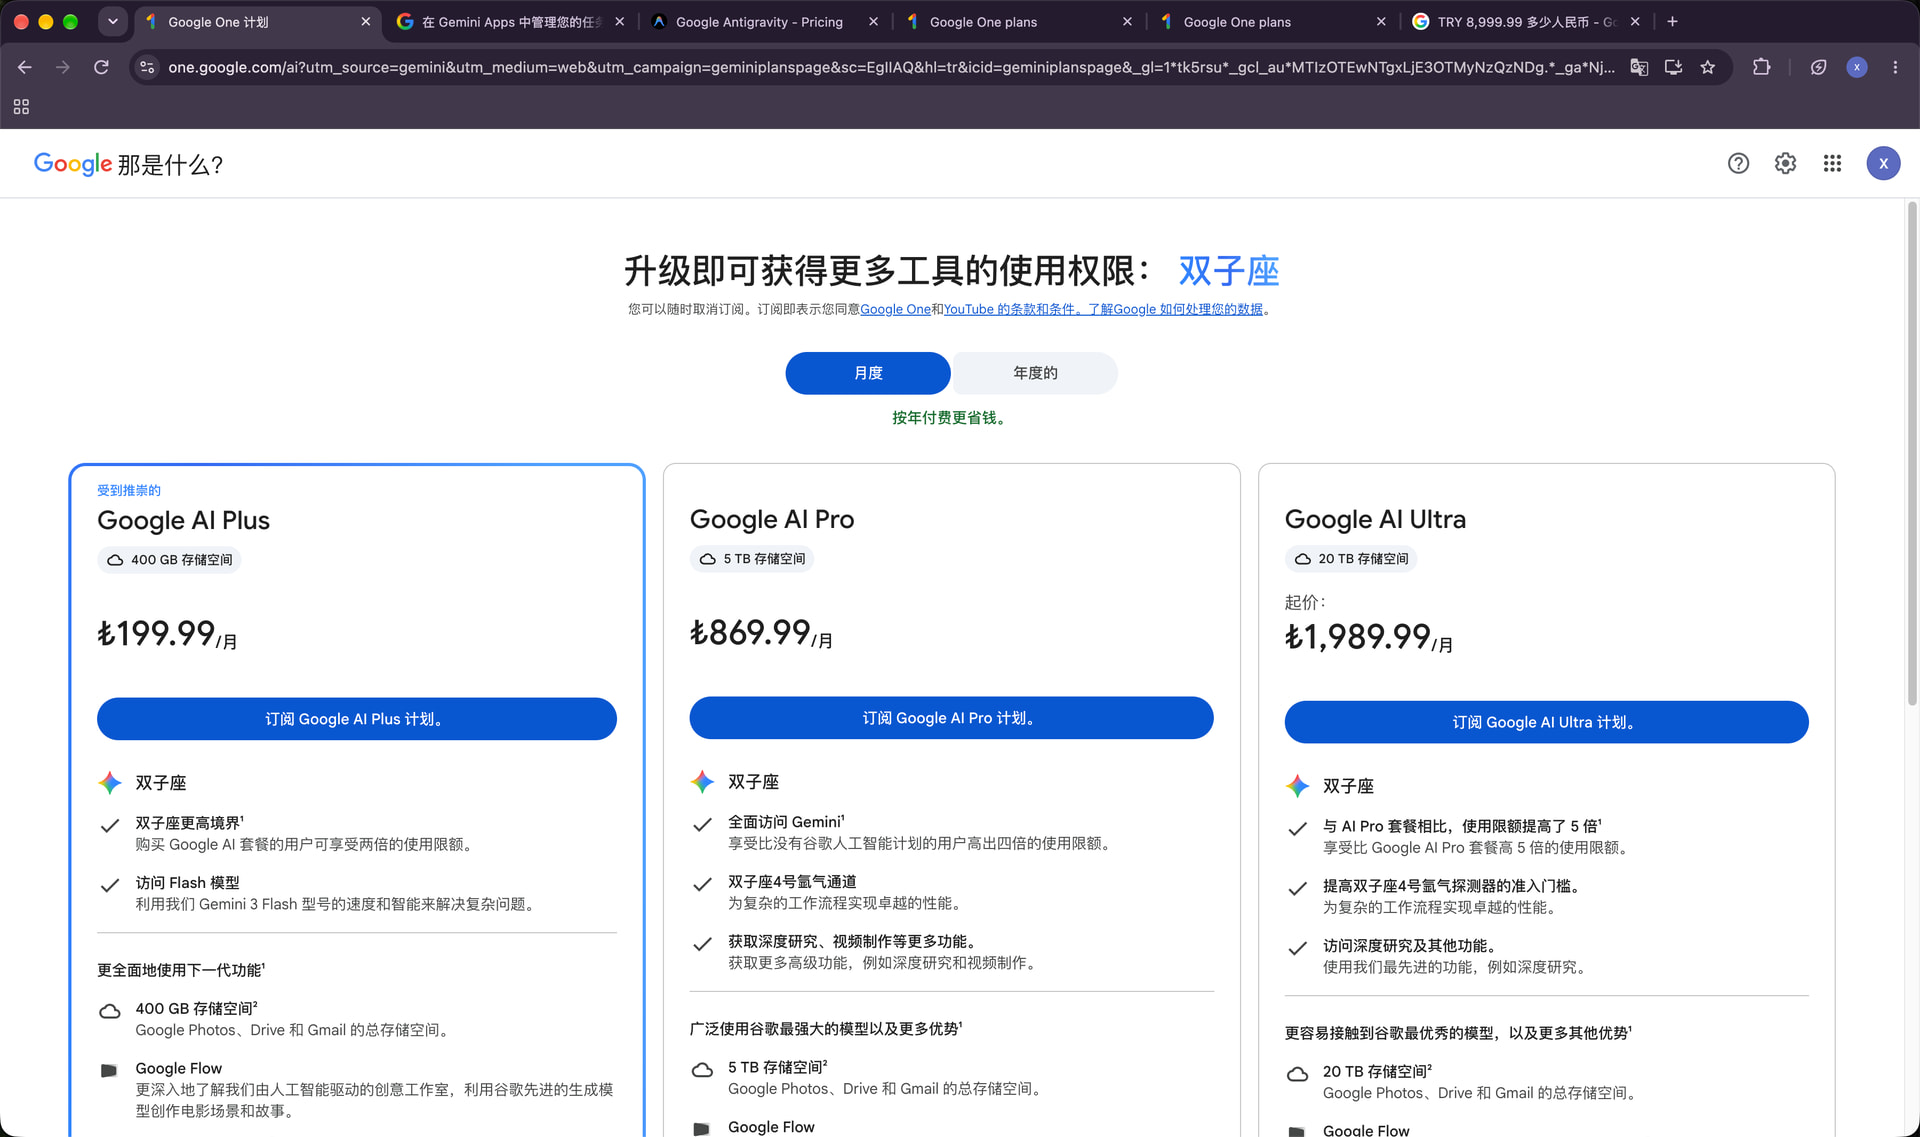Image resolution: width=1920 pixels, height=1137 pixels.
Task: Click the 5 TB 存储空间 chip
Action: tap(752, 559)
